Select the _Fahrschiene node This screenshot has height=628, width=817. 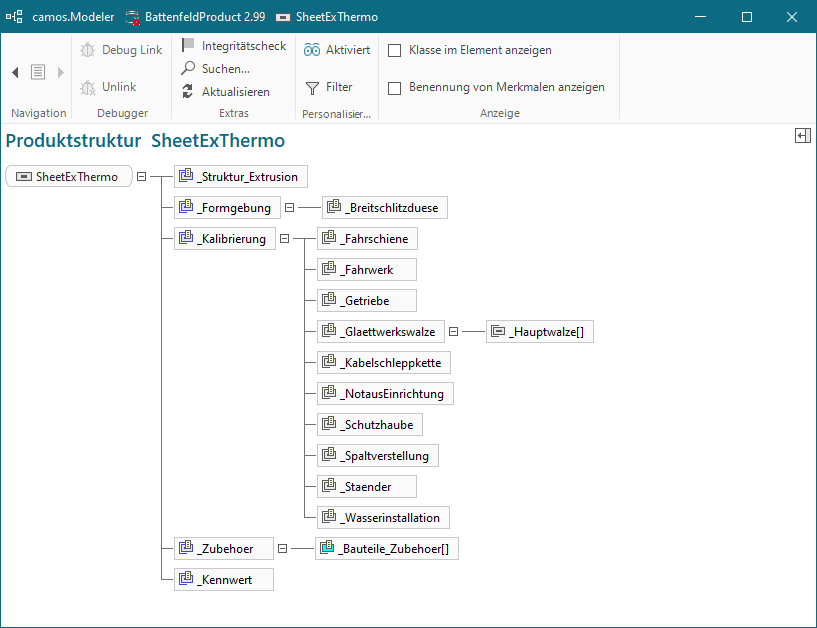(367, 239)
